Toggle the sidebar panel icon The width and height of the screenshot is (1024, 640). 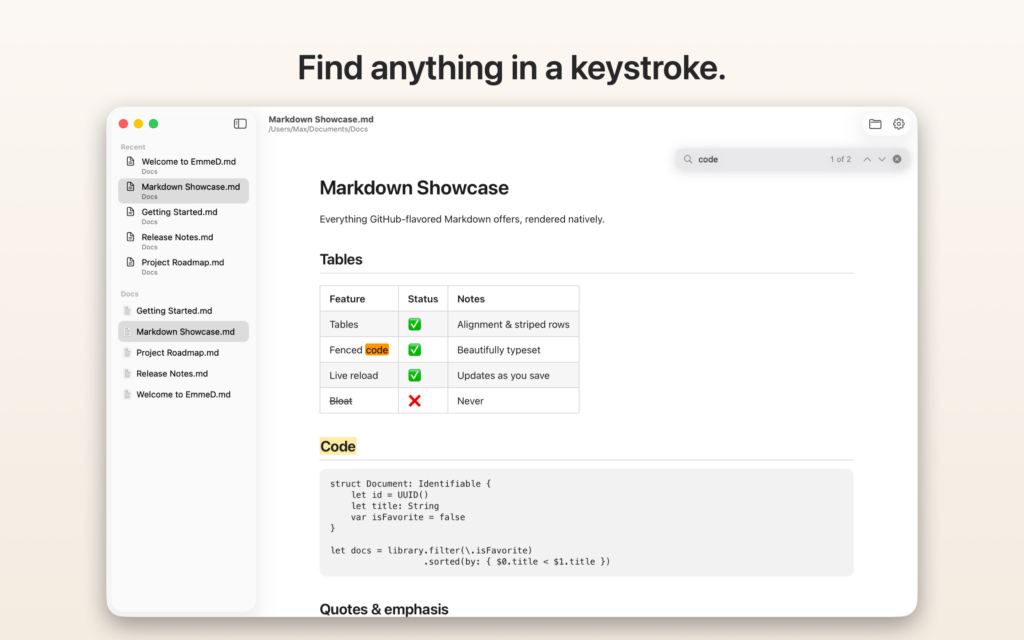pyautogui.click(x=240, y=123)
